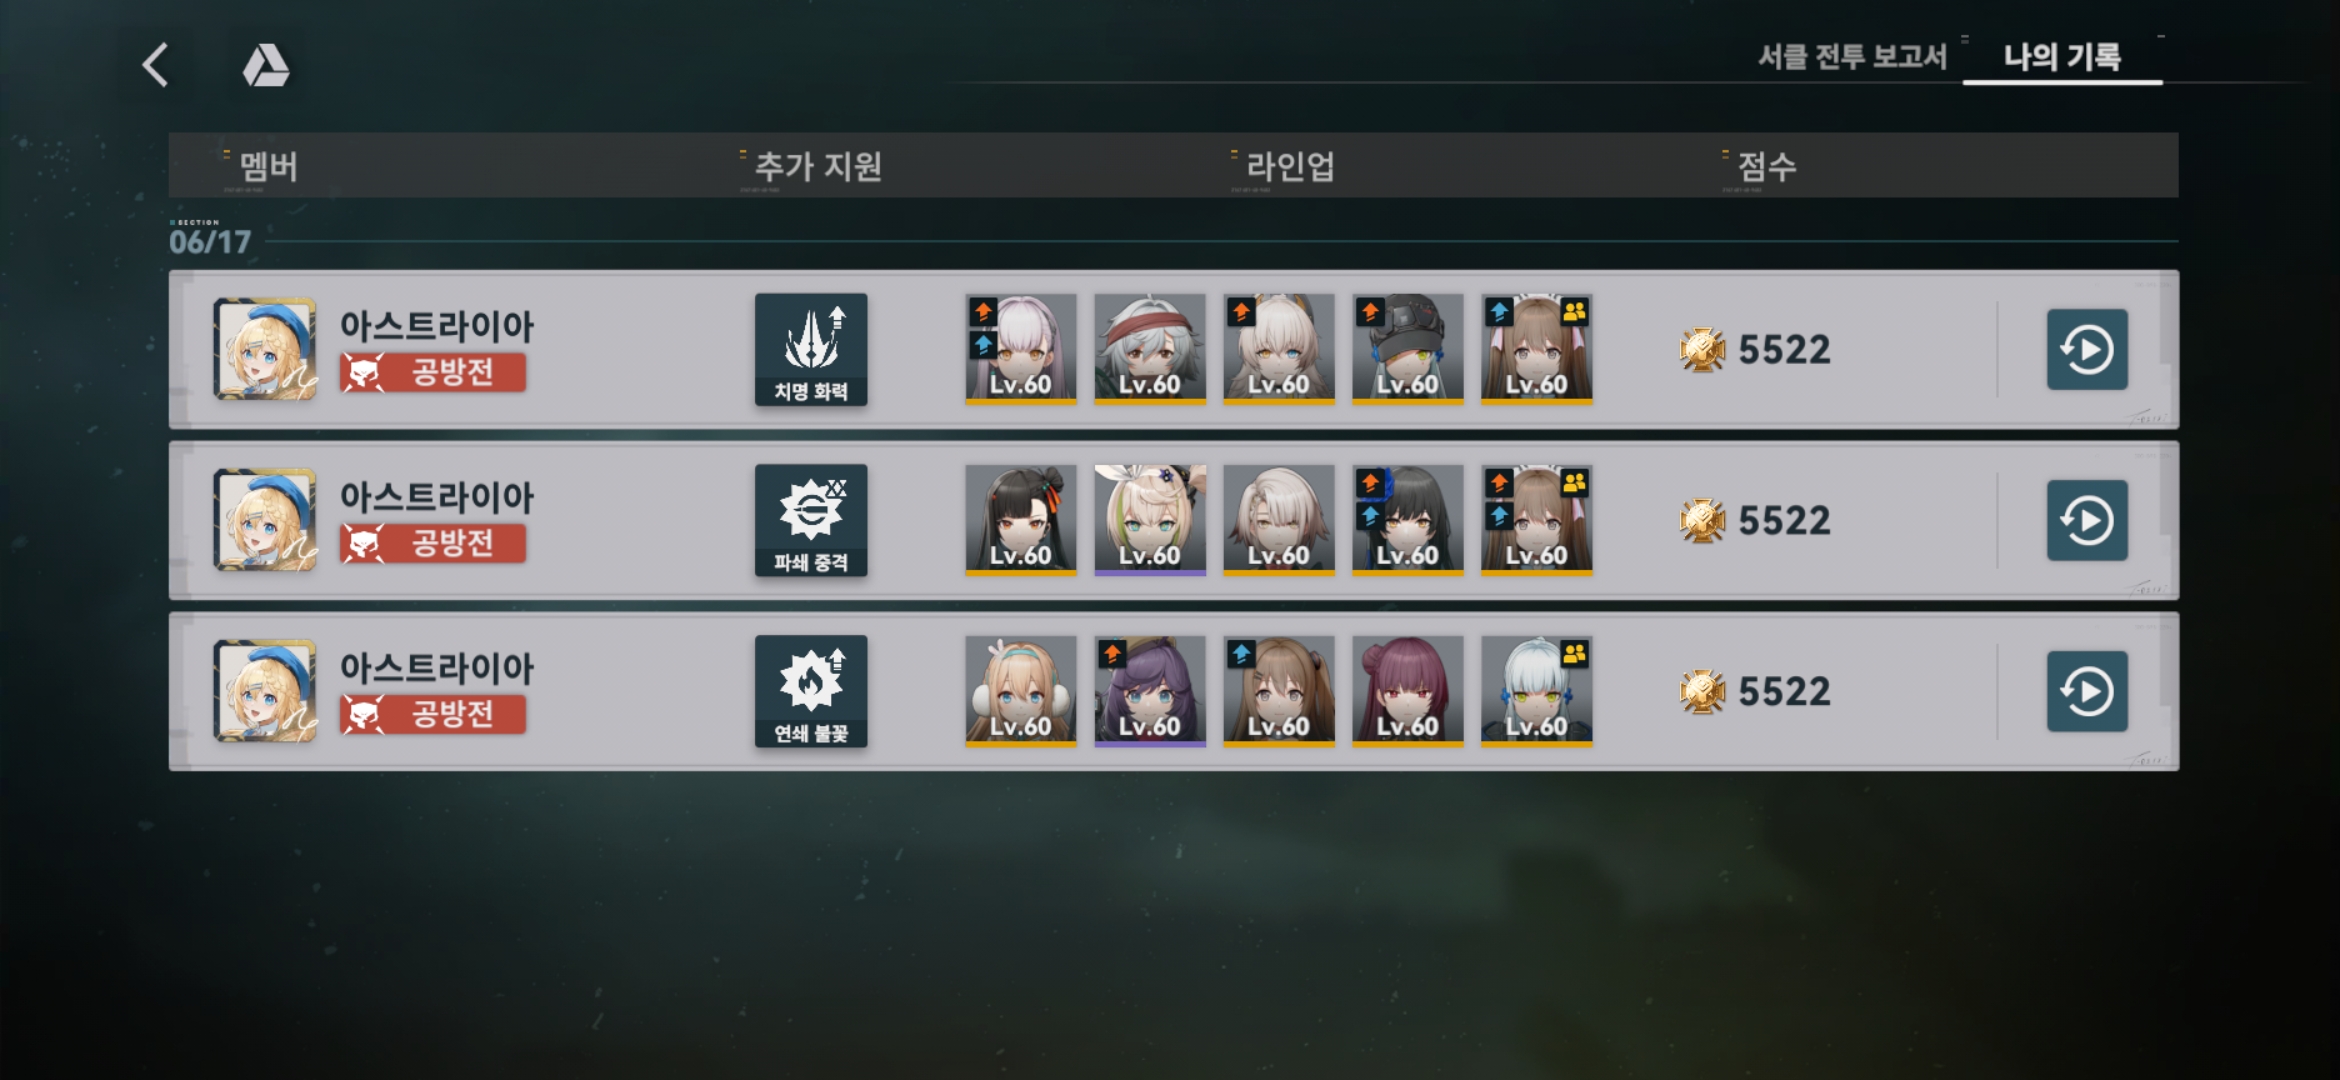The height and width of the screenshot is (1080, 2340).
Task: Click the 공방전 tag in the second row
Action: [x=433, y=544]
